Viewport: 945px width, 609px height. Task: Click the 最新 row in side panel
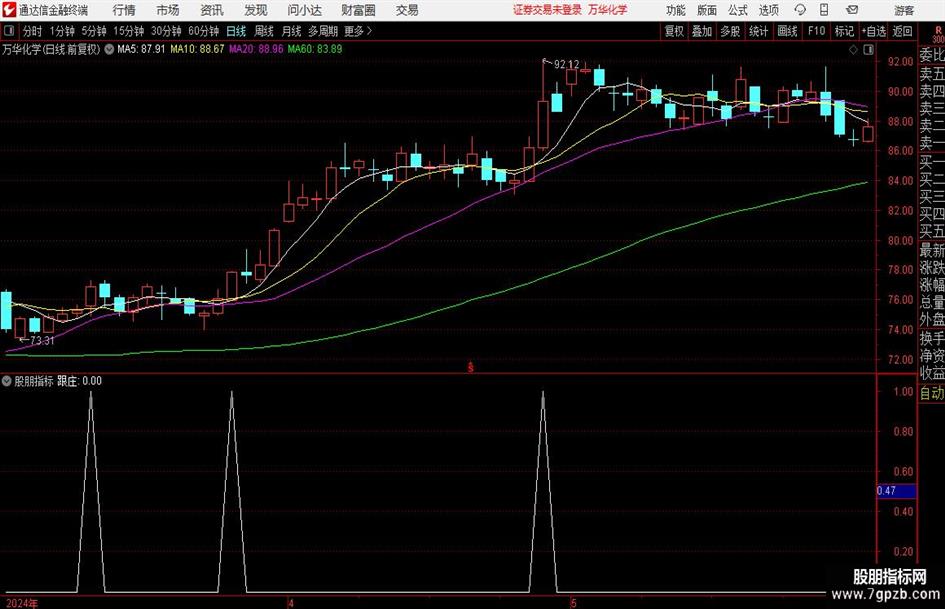click(931, 250)
